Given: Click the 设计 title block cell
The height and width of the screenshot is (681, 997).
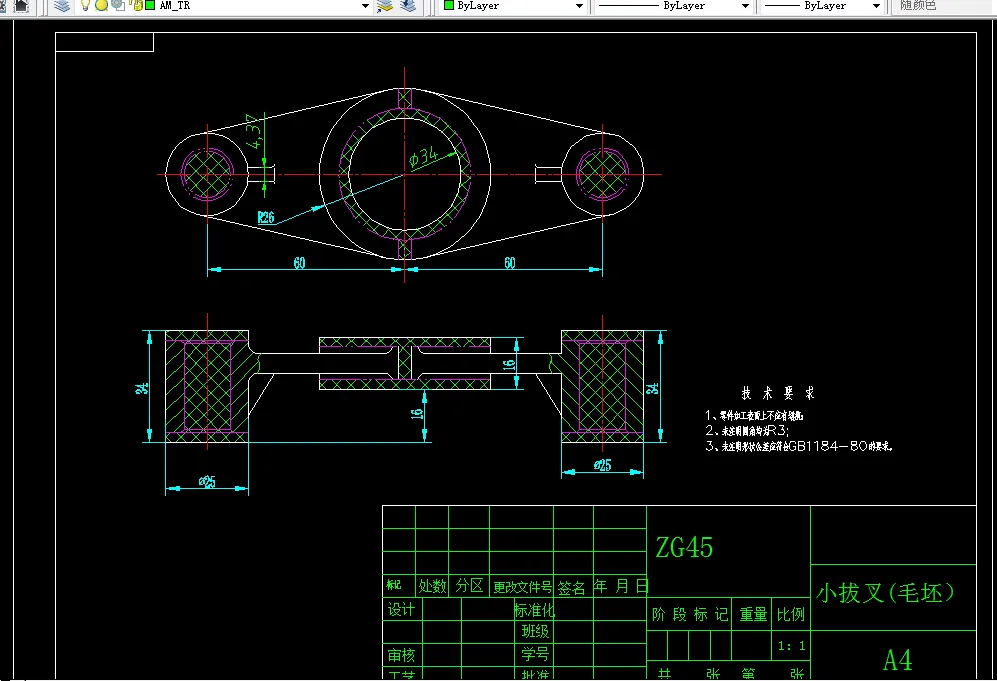Looking at the screenshot, I should pos(401,610).
